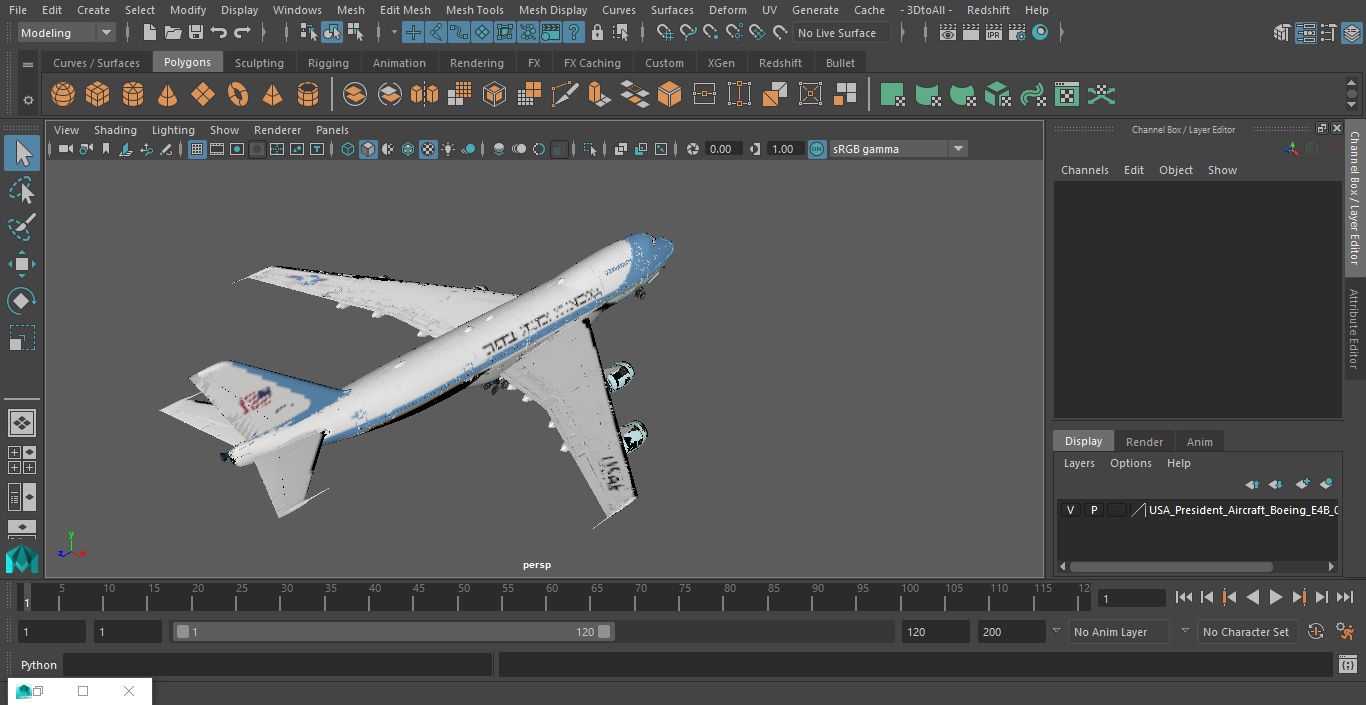Toggle wireframe shading in viewport
The width and height of the screenshot is (1366, 705).
[348, 149]
